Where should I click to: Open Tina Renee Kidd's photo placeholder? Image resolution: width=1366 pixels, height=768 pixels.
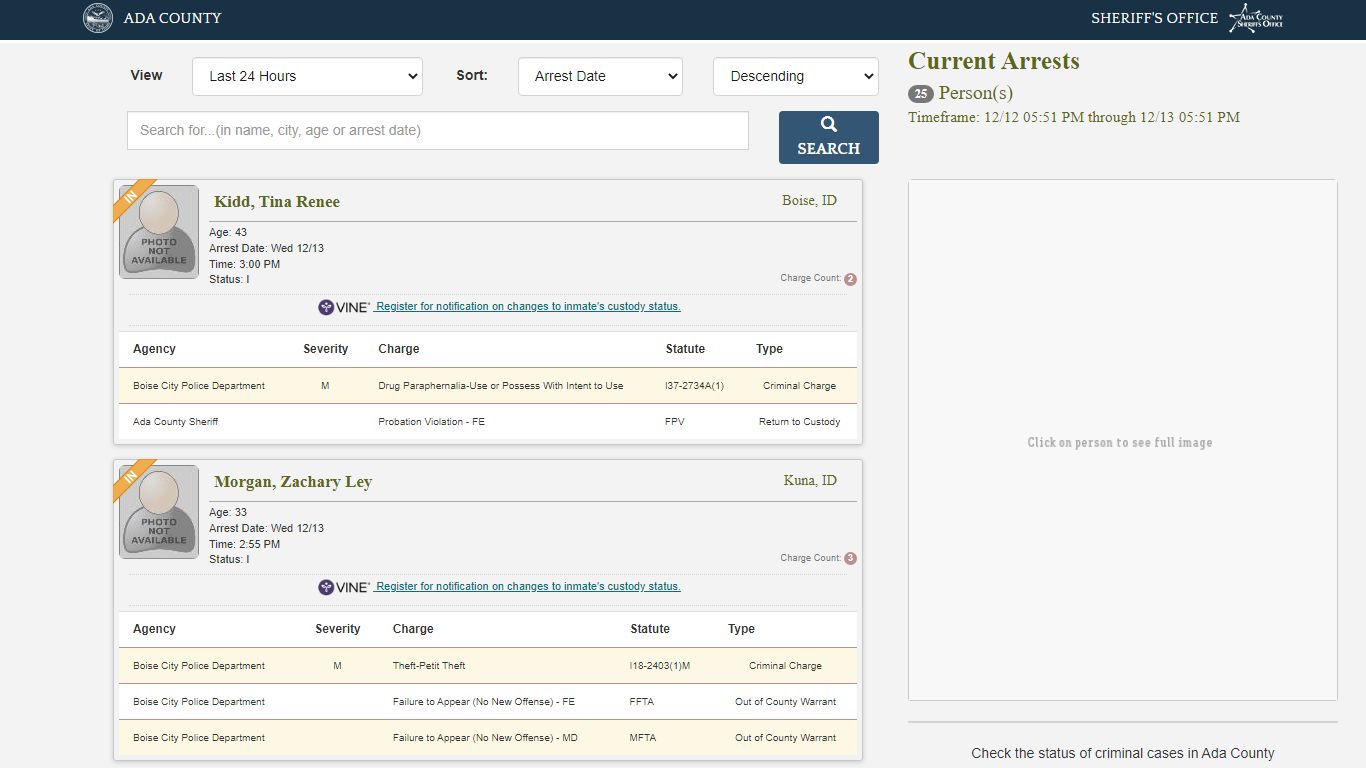point(159,232)
